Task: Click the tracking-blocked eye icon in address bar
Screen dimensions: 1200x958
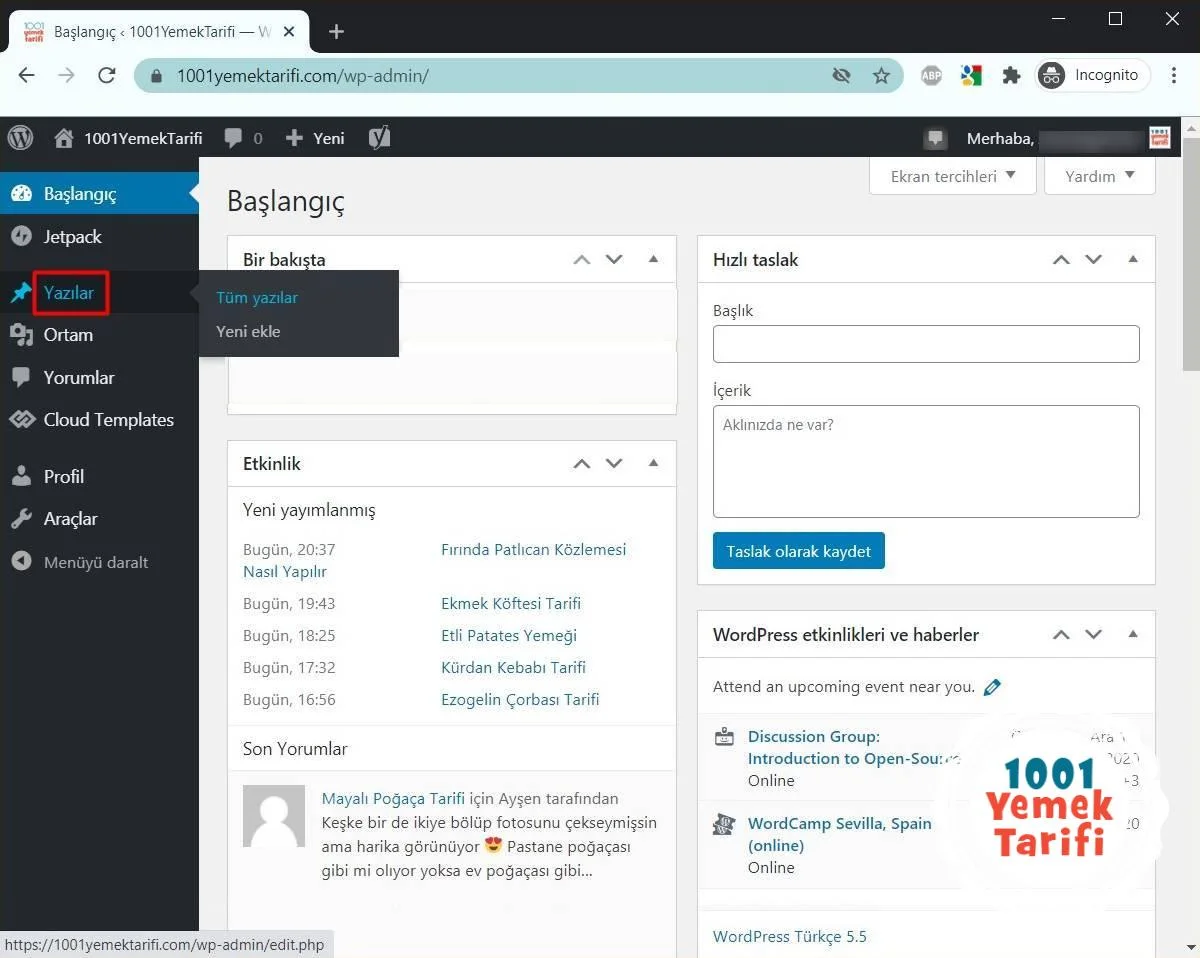Action: [841, 75]
